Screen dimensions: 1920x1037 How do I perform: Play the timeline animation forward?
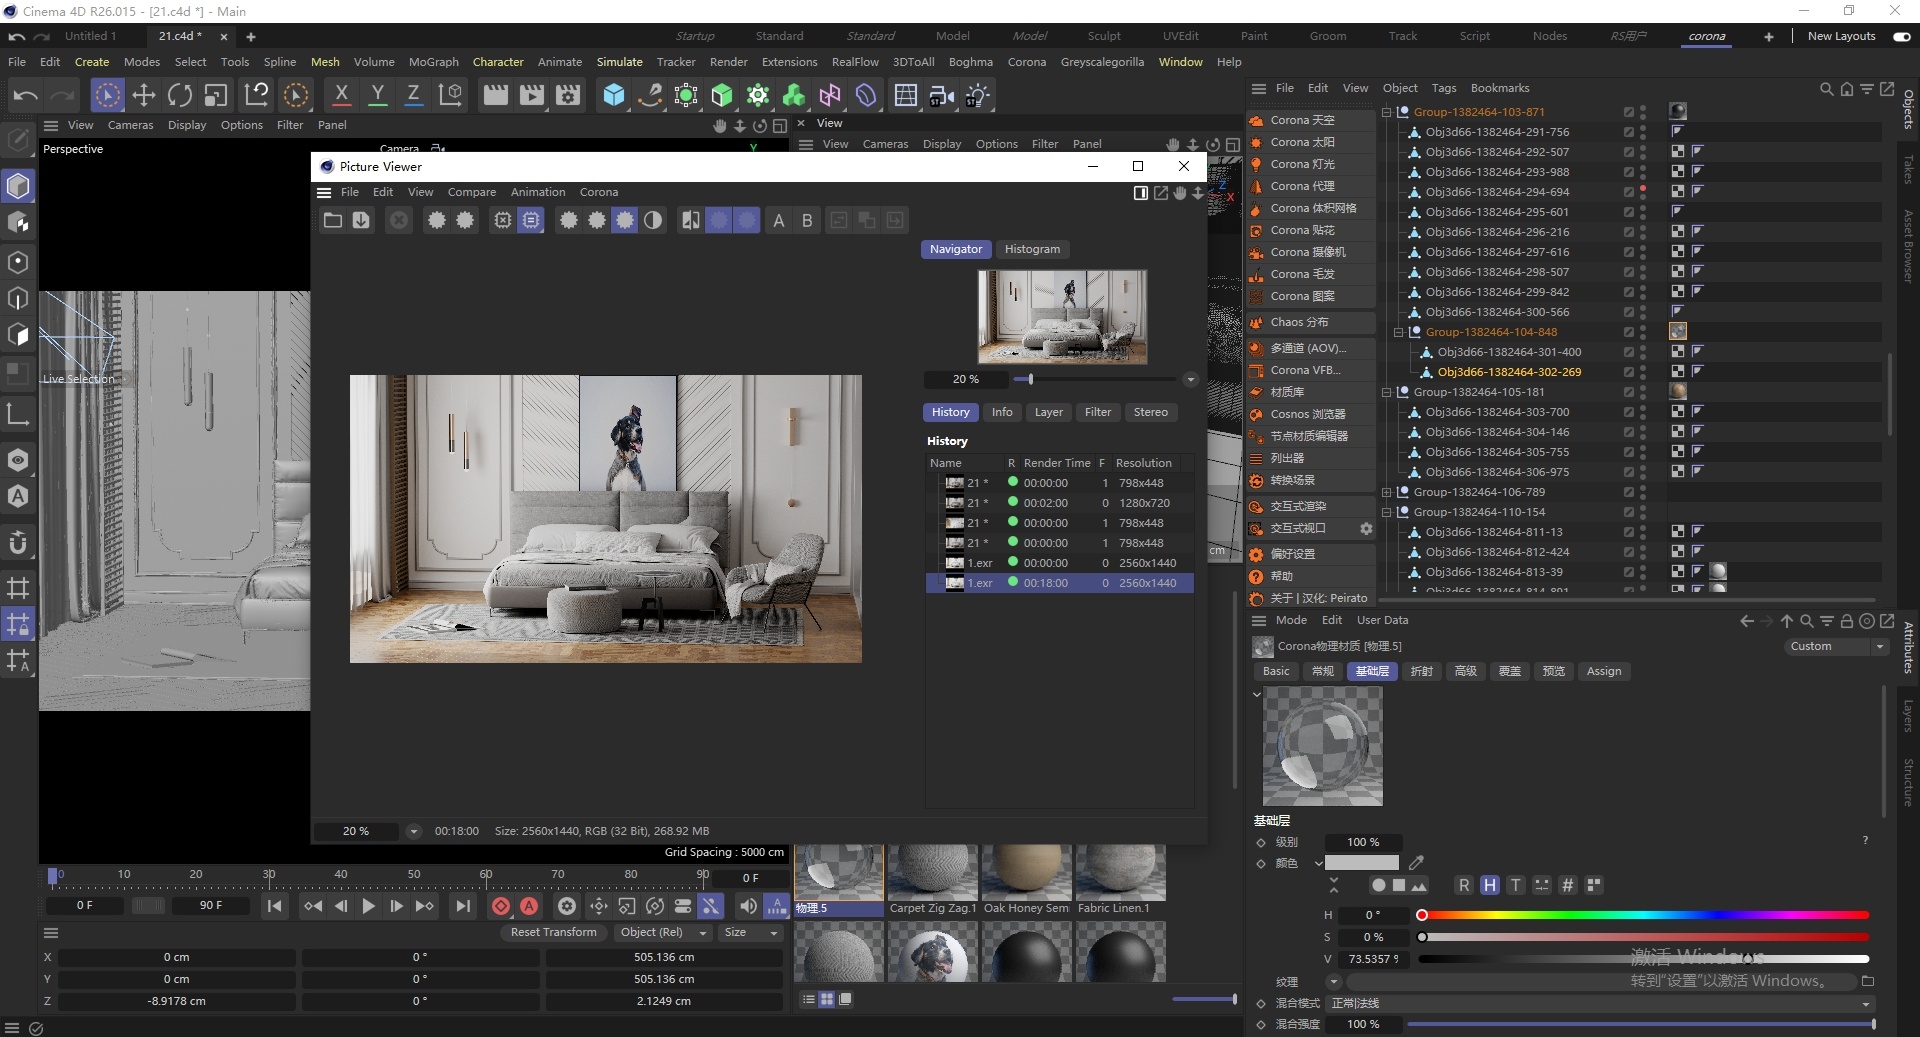click(x=368, y=906)
